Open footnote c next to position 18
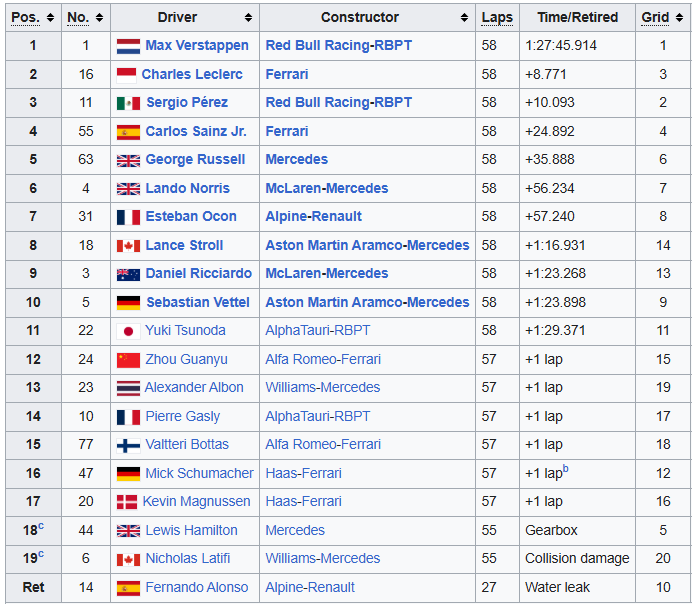Image resolution: width=692 pixels, height=604 pixels. pos(41,525)
